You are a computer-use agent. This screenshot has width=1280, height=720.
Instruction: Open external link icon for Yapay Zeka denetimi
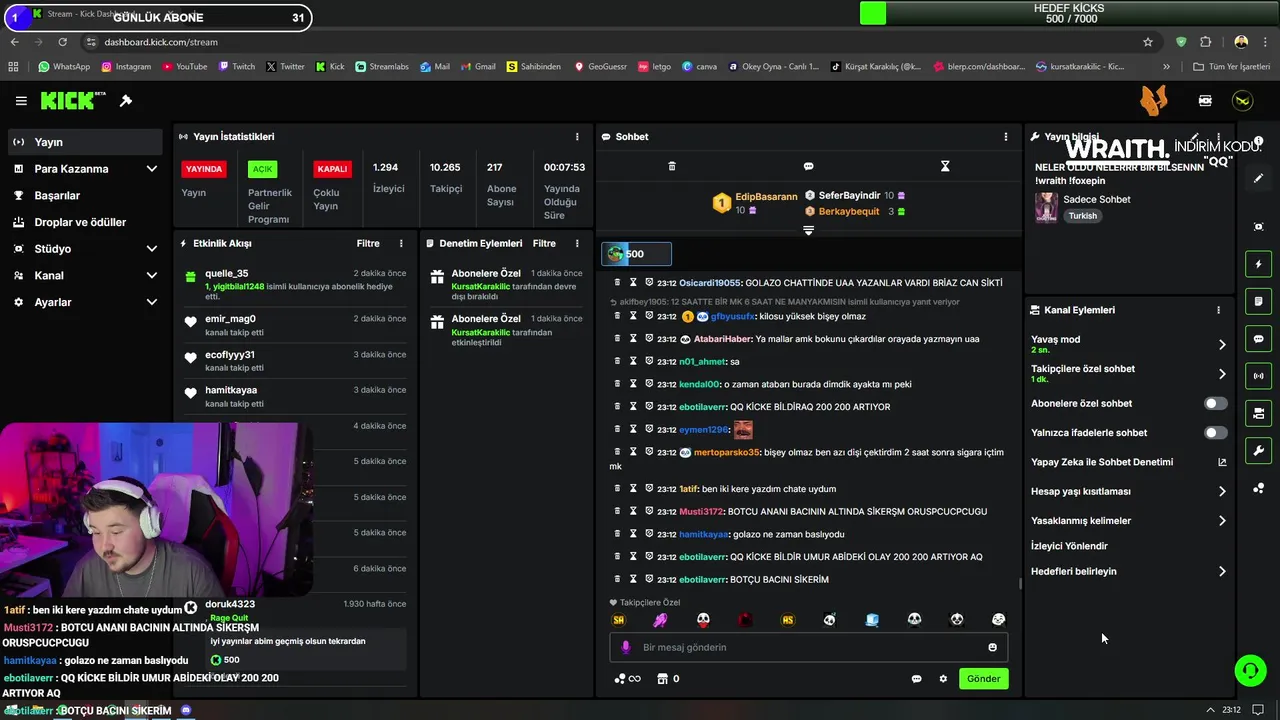point(1221,462)
